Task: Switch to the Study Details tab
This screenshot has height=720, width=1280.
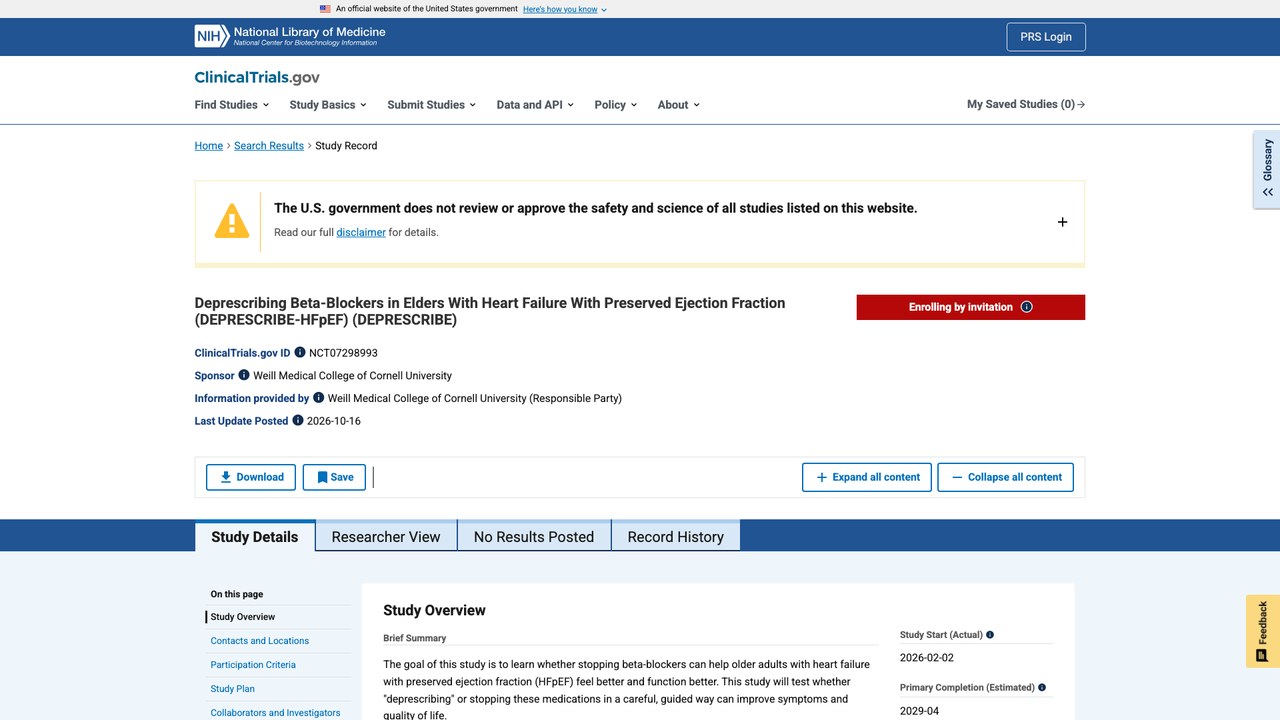Action: click(x=255, y=536)
